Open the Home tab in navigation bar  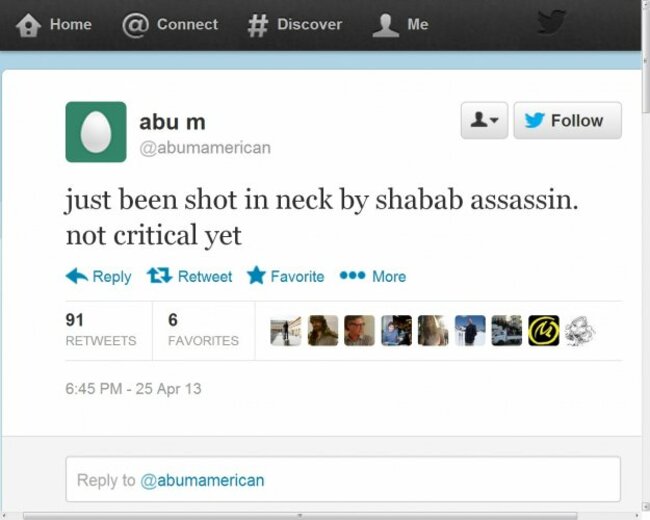[53, 24]
